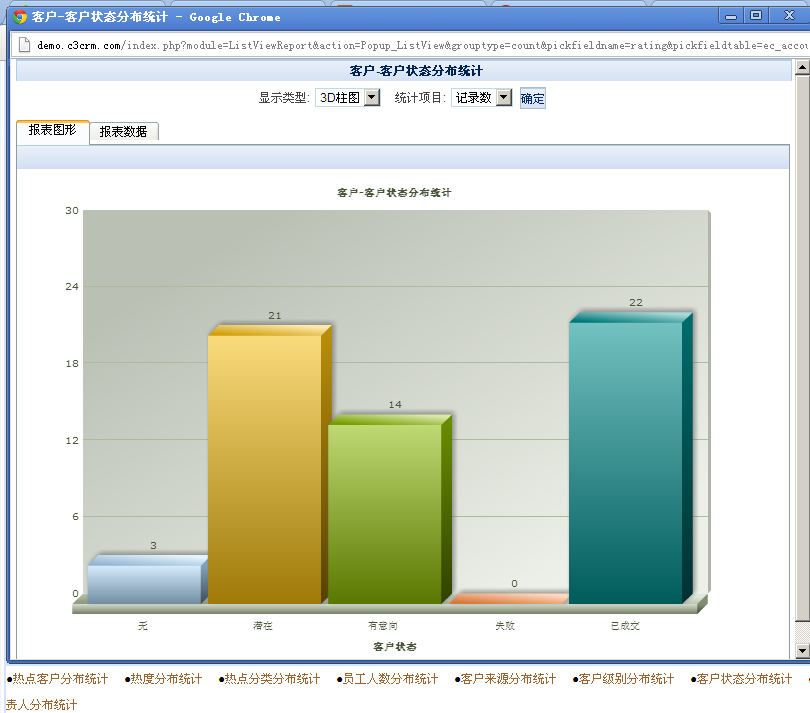Follow the 客户来源分布统计 link
This screenshot has width=810, height=713.
click(x=507, y=679)
